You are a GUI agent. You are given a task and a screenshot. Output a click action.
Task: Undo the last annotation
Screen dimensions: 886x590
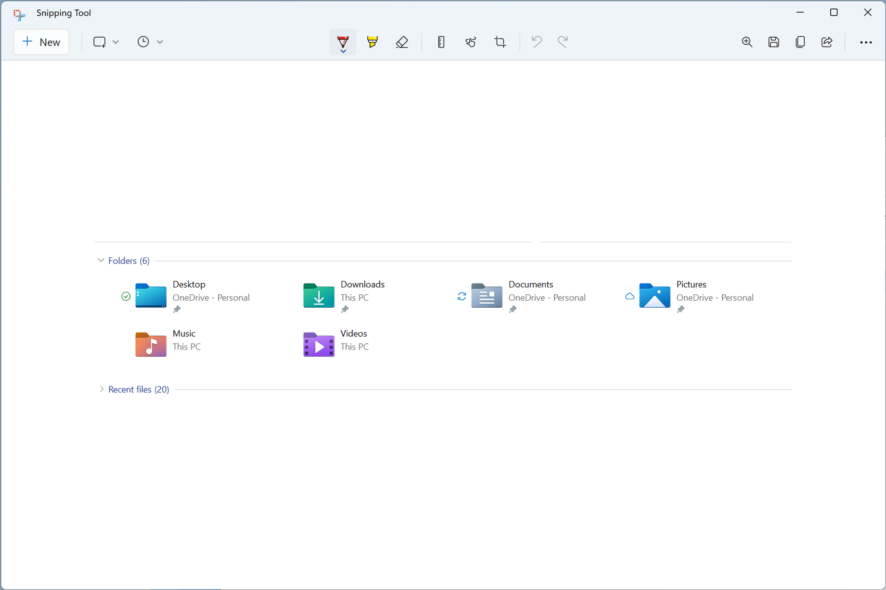point(536,42)
